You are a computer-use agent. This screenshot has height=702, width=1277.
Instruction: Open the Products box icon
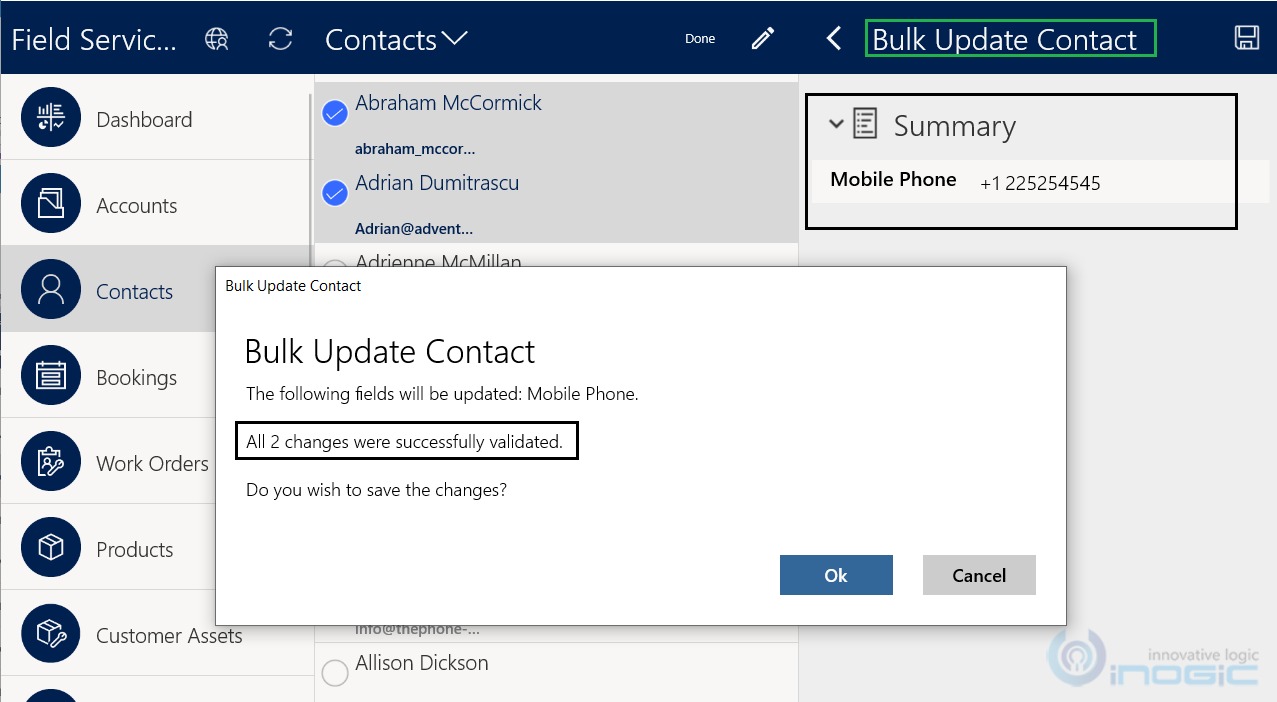pos(50,548)
